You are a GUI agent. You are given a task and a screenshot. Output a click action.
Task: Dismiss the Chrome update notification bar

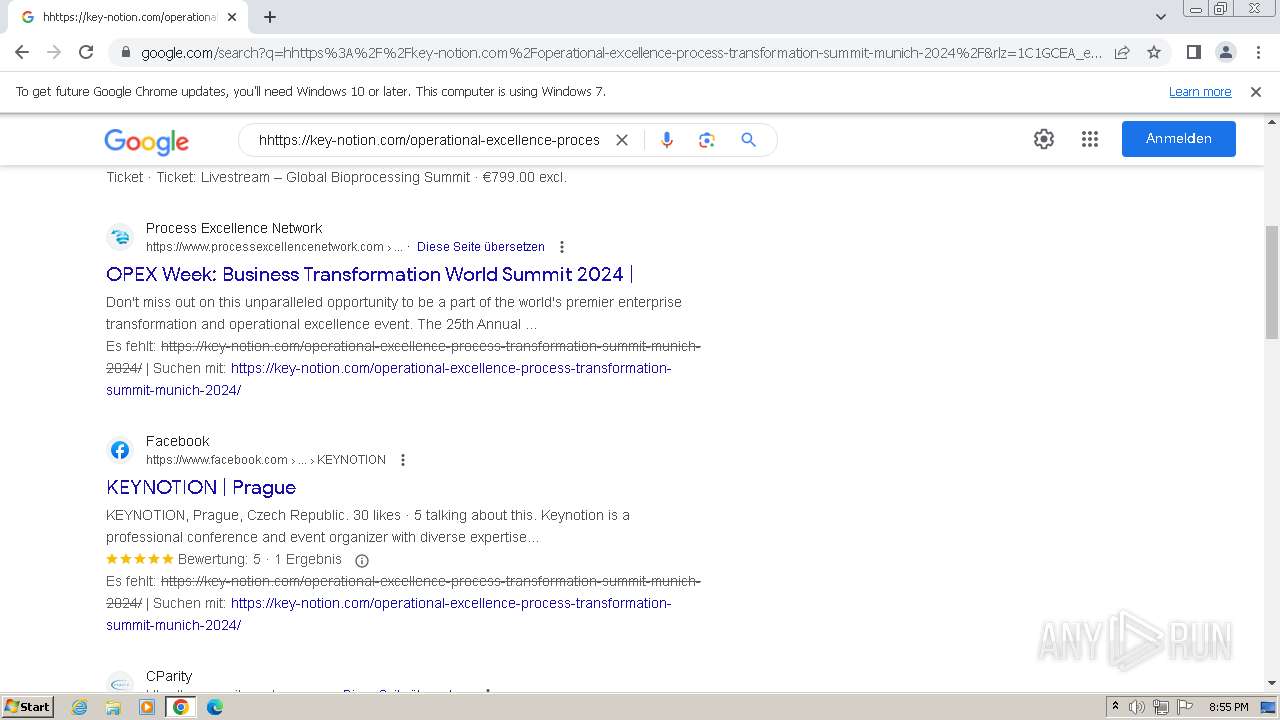click(x=1256, y=92)
